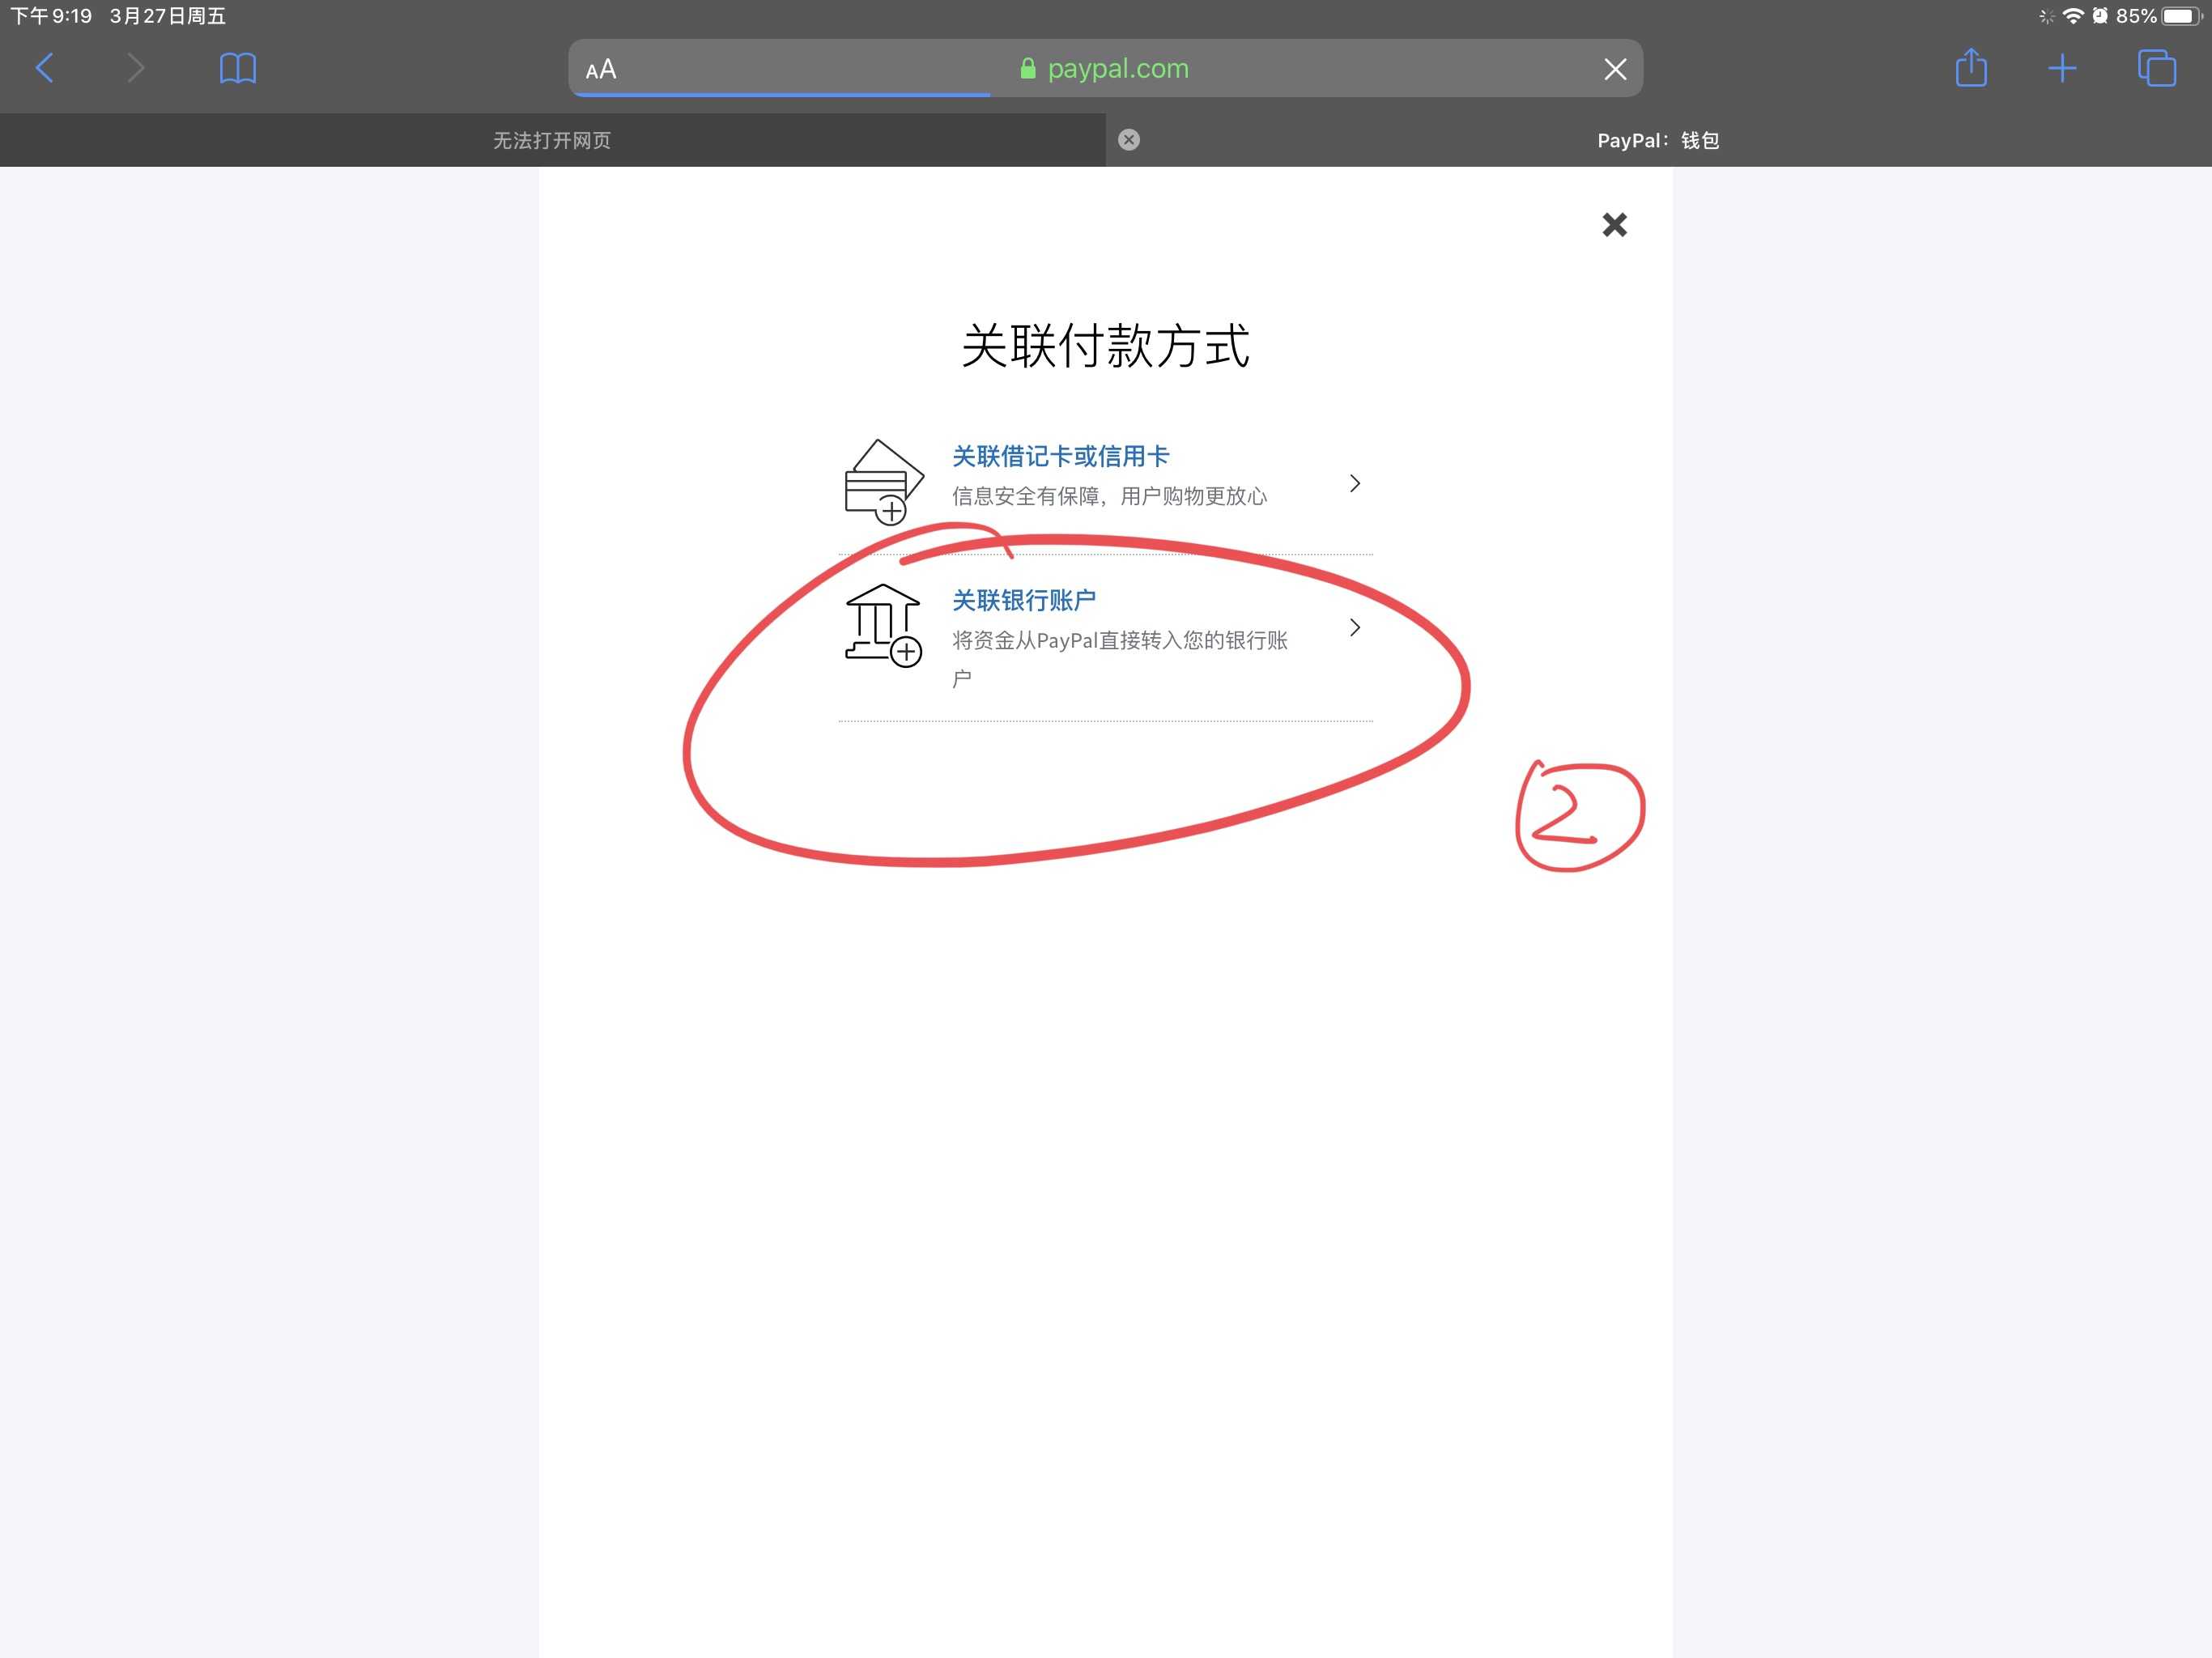Open the 关联银行账户 link
The width and height of the screenshot is (2212, 1658).
point(1023,600)
